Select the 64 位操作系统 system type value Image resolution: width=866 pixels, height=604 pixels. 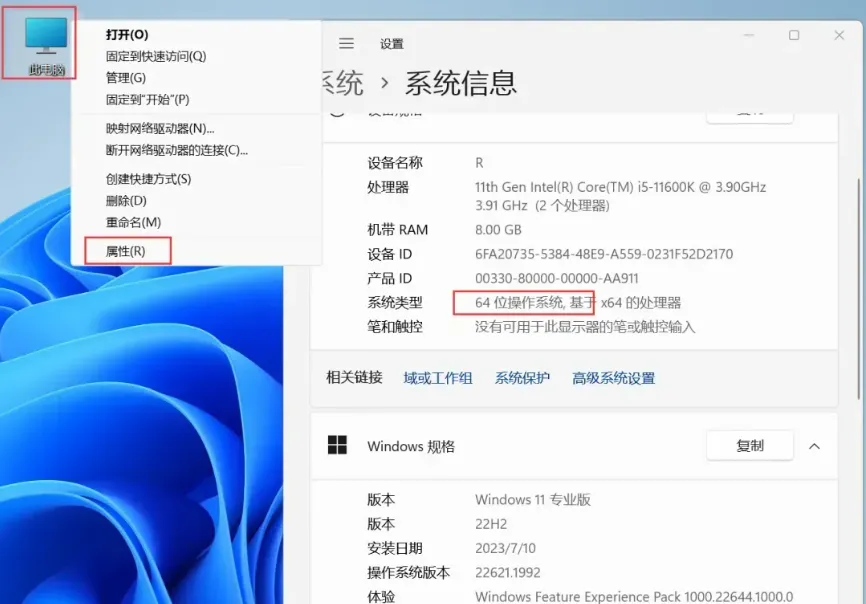(x=578, y=303)
